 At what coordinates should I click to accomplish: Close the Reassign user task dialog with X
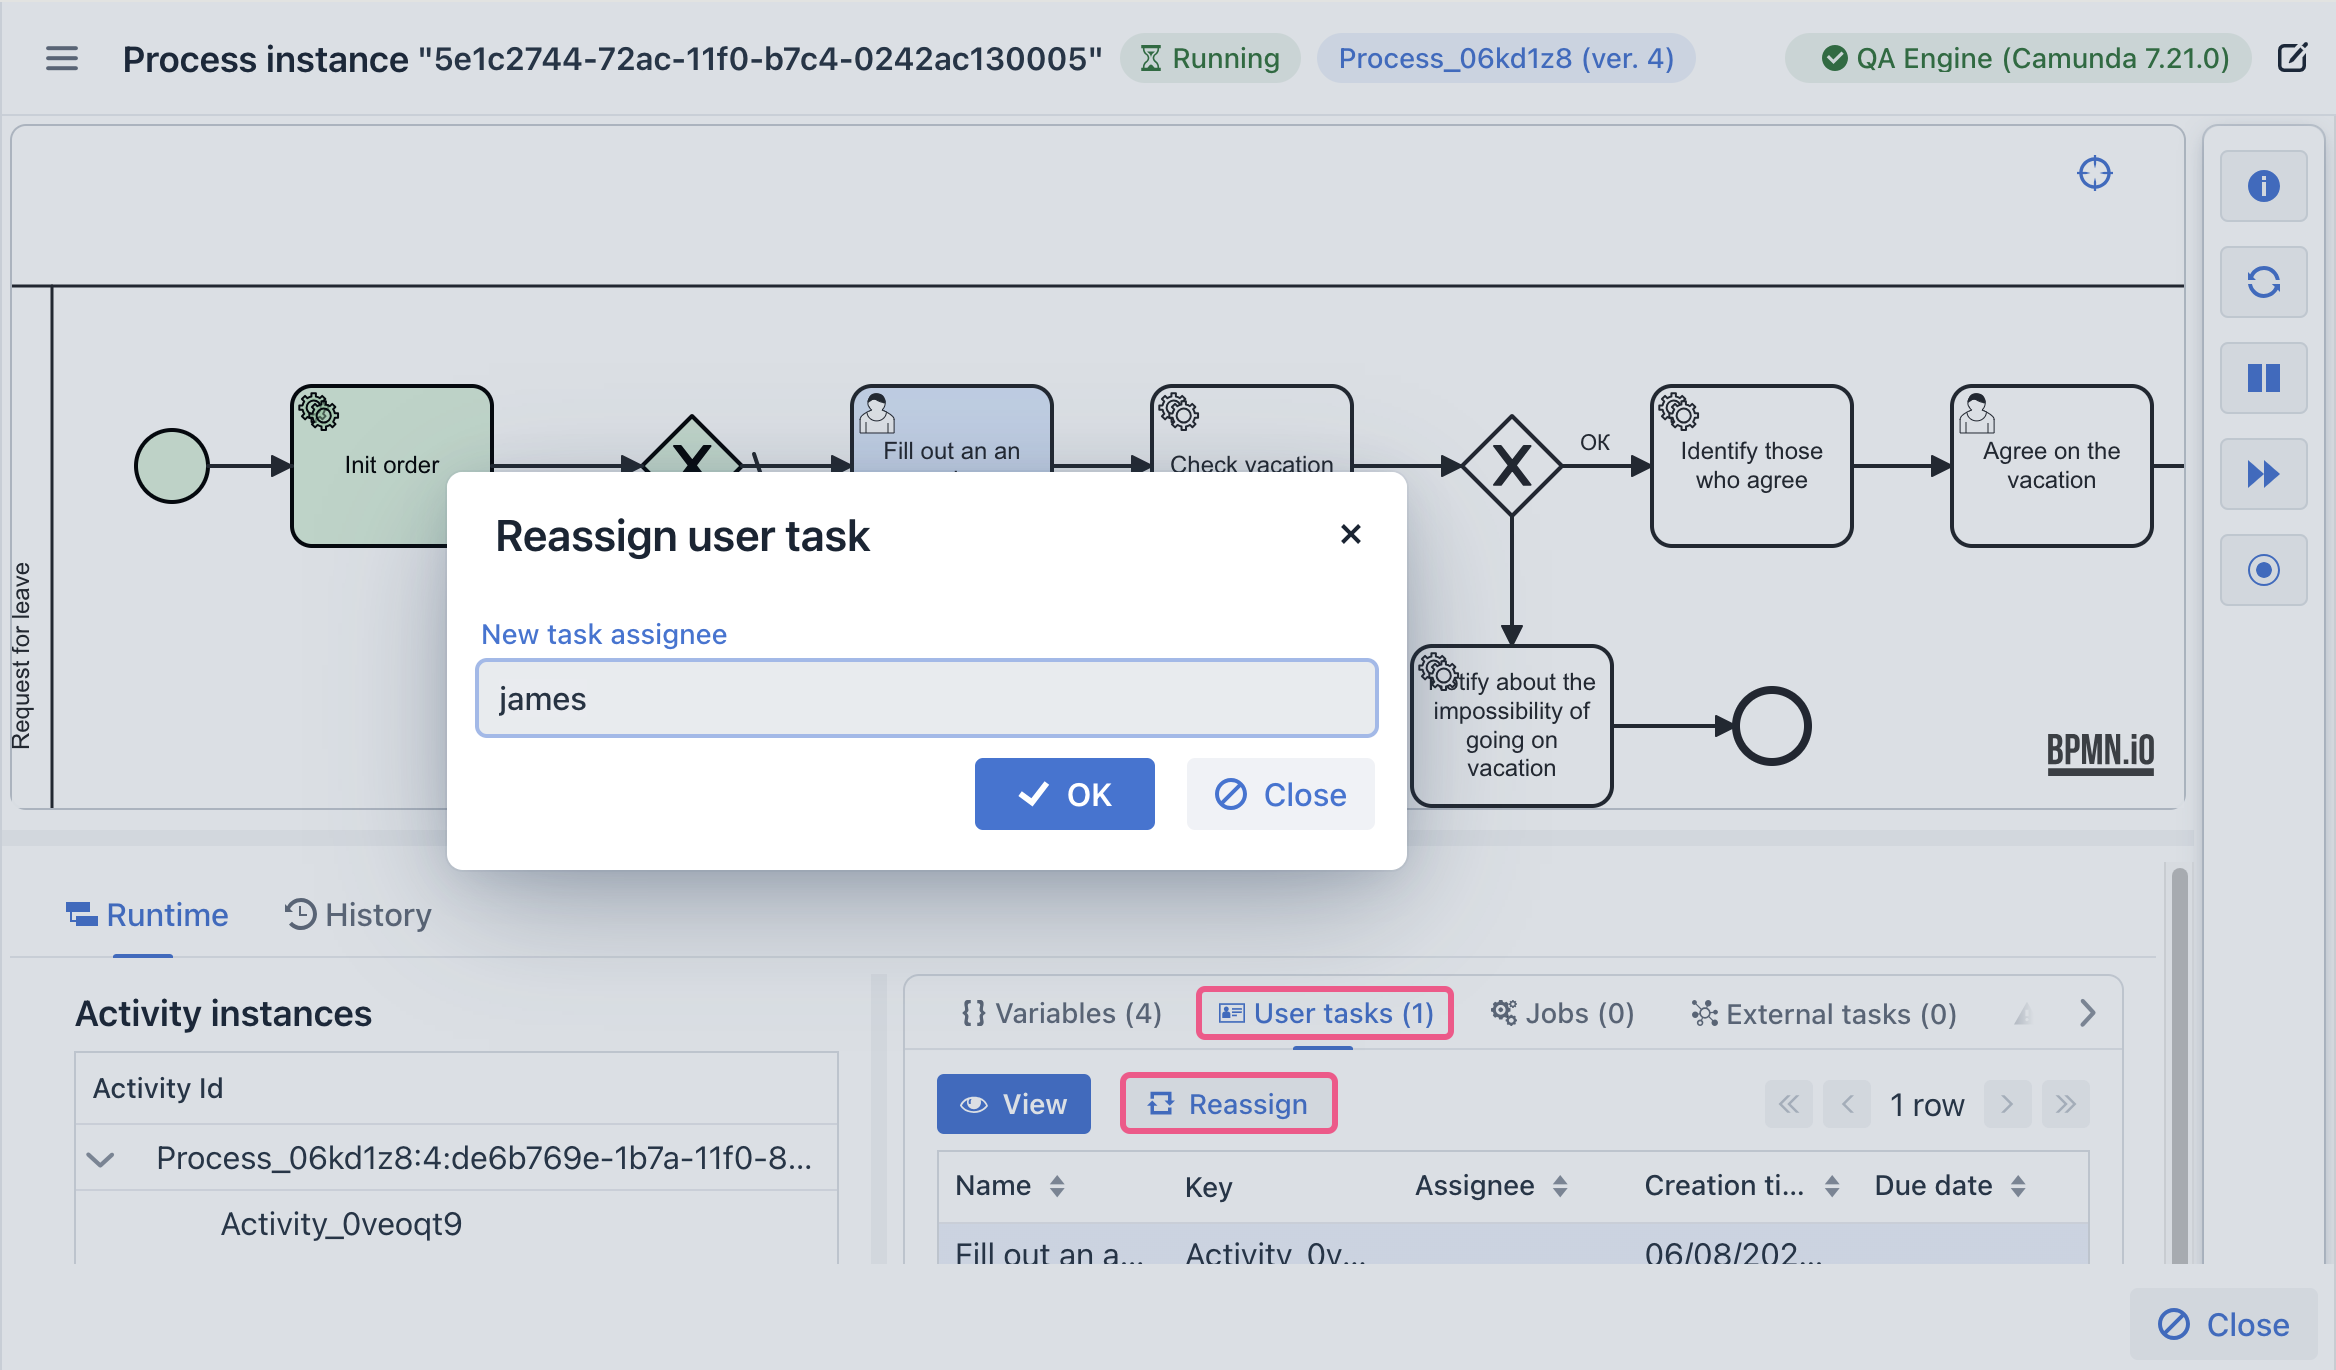(x=1350, y=534)
